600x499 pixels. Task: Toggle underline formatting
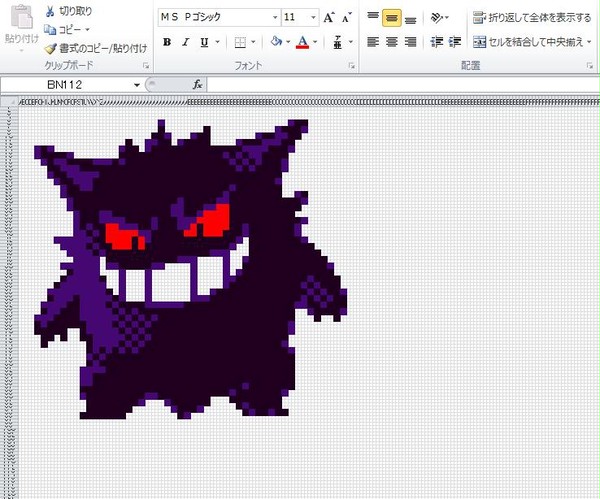pyautogui.click(x=204, y=42)
